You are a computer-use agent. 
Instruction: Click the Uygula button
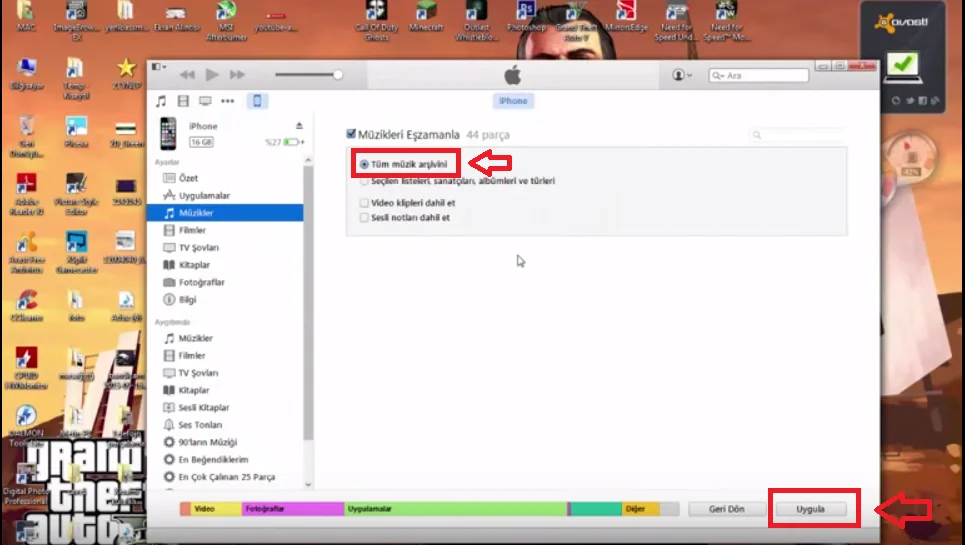(811, 509)
